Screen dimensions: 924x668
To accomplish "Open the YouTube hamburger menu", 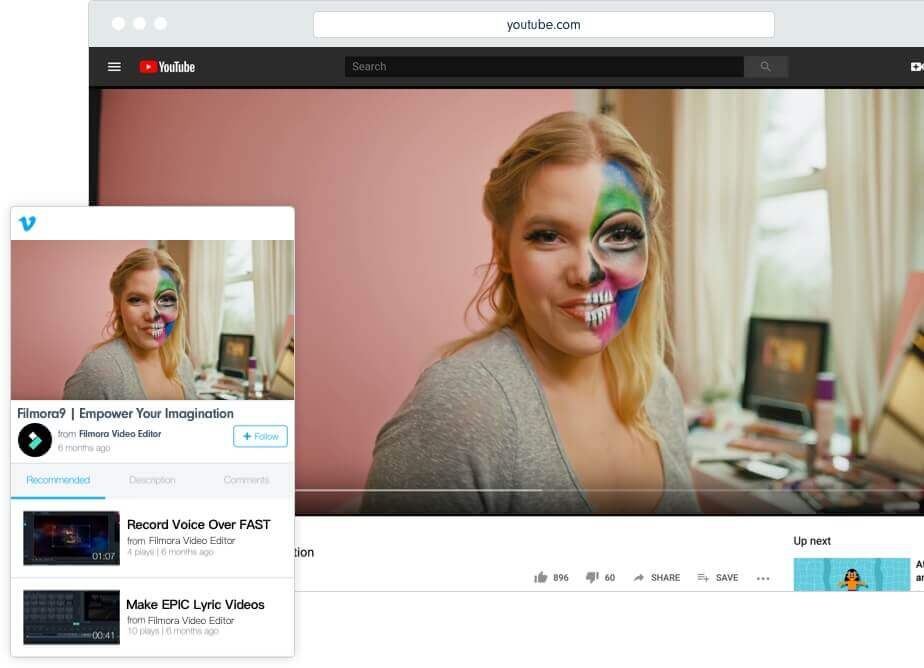I will click(114, 67).
